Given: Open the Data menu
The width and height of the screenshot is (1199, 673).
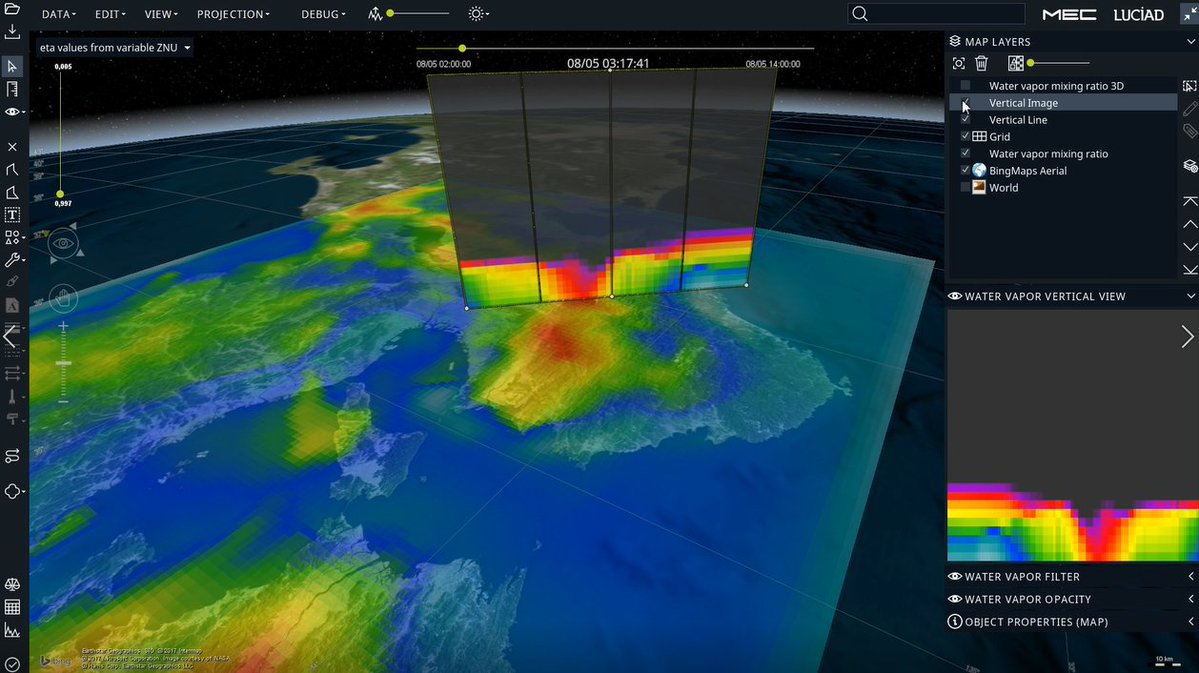Looking at the screenshot, I should [59, 15].
